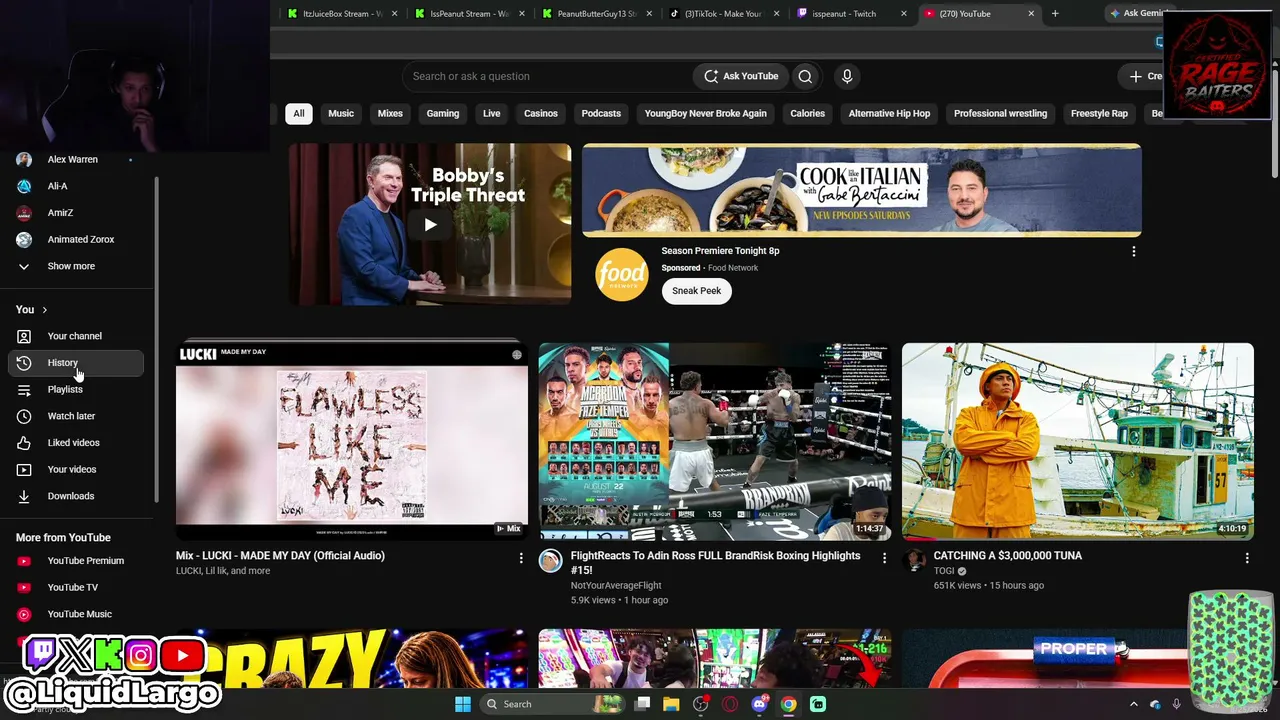Show hidden system tray icons

(1133, 704)
